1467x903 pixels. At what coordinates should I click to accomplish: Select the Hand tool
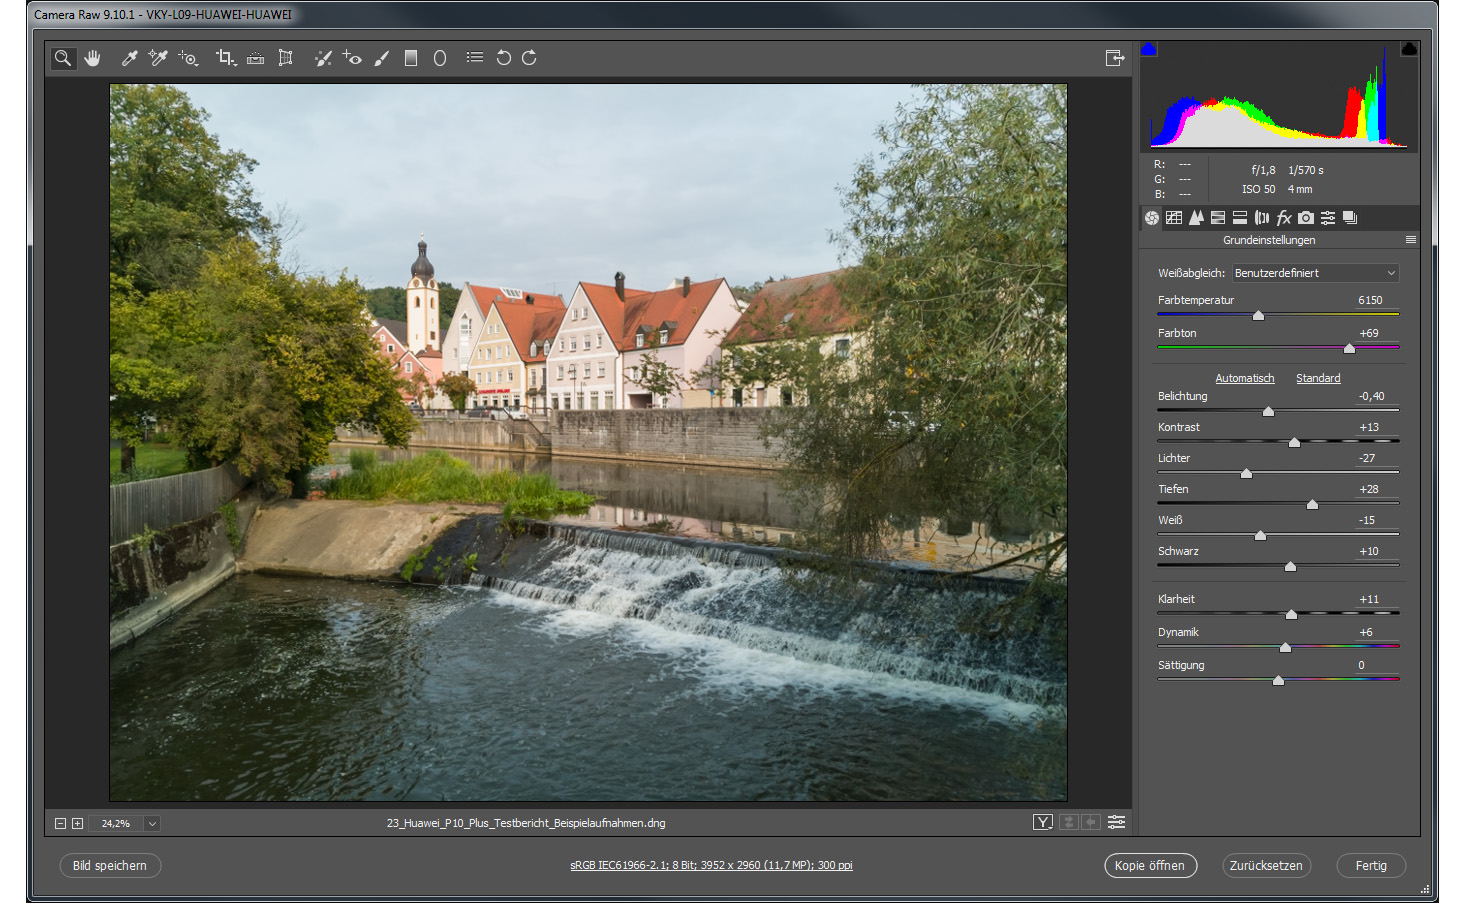click(x=93, y=58)
